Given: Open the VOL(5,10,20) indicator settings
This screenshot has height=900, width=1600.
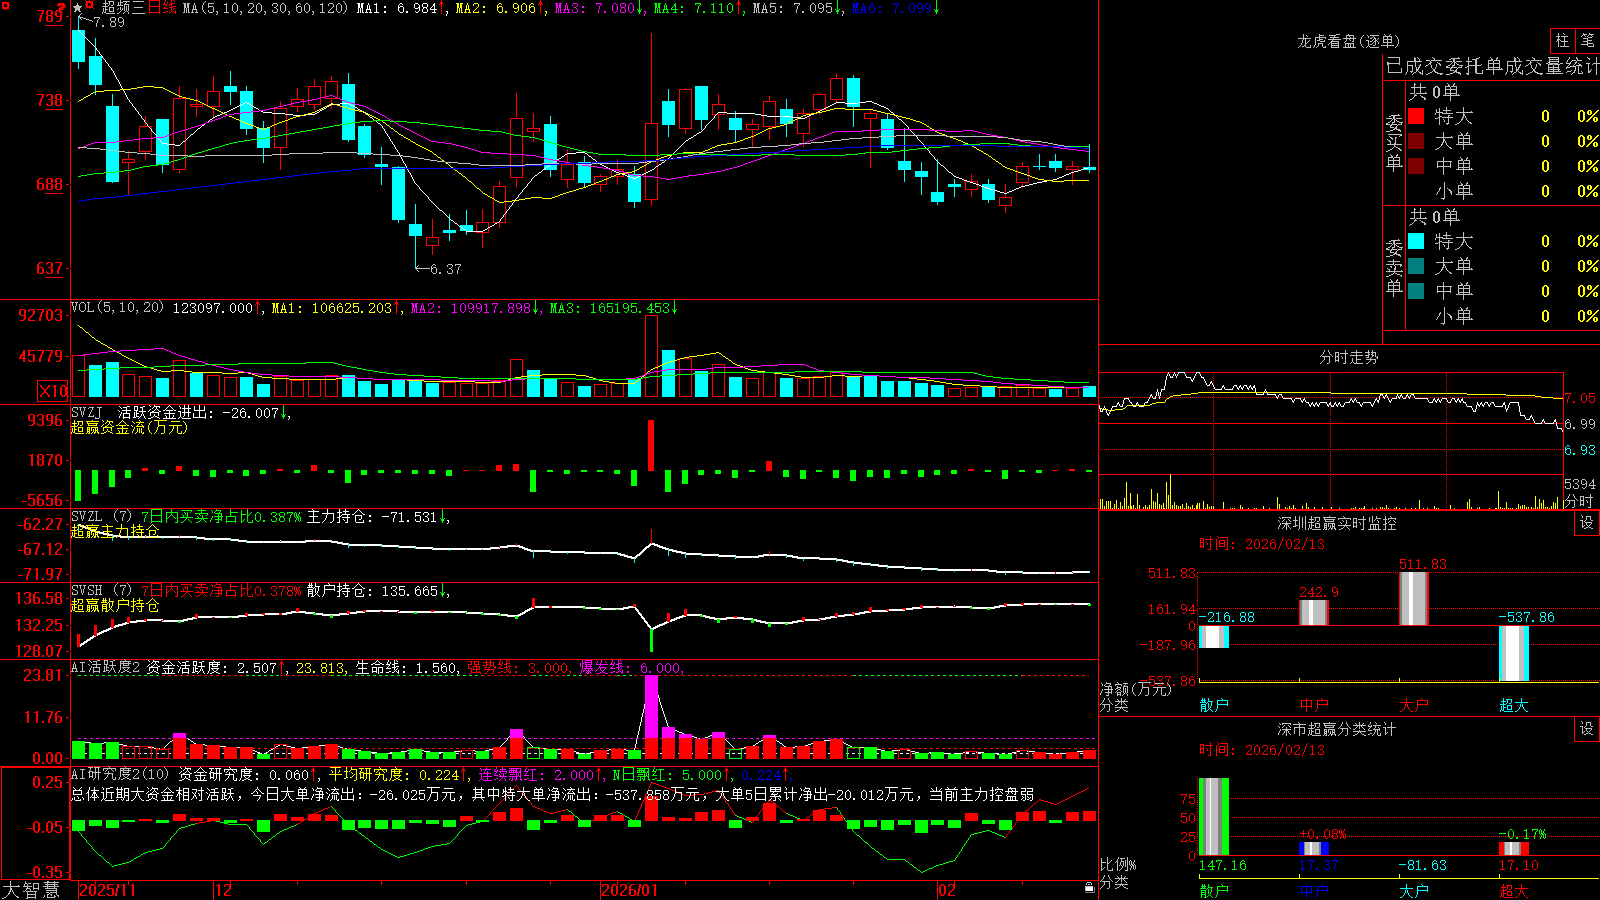Looking at the screenshot, I should pos(117,308).
